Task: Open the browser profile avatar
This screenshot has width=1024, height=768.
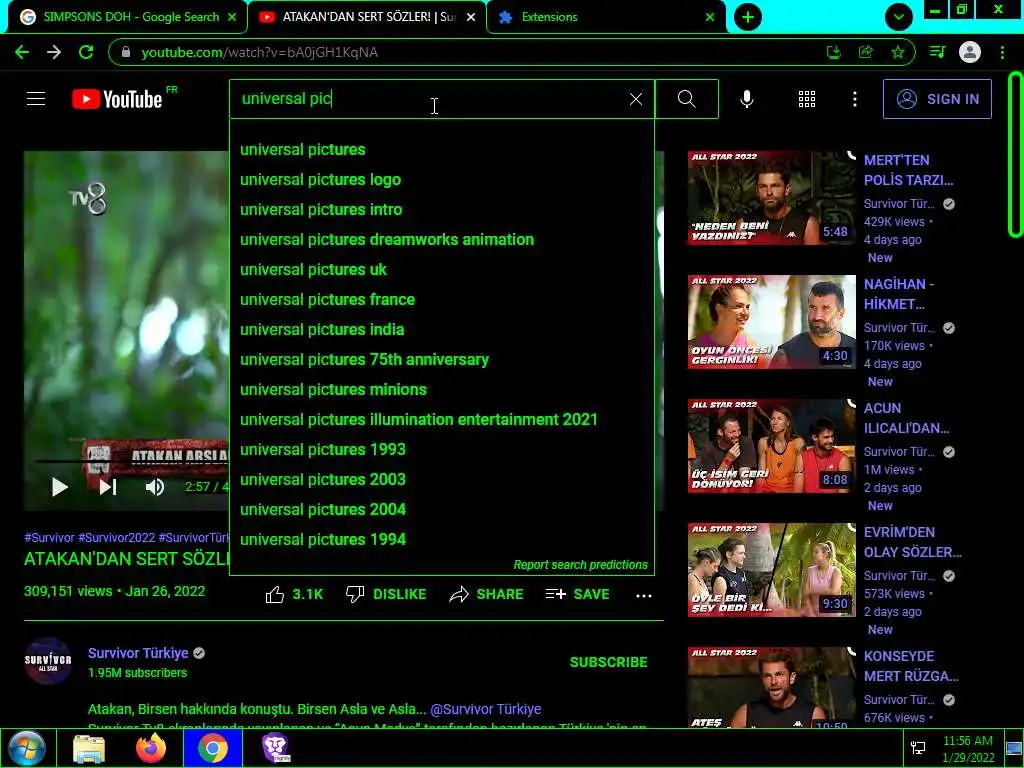Action: point(969,52)
